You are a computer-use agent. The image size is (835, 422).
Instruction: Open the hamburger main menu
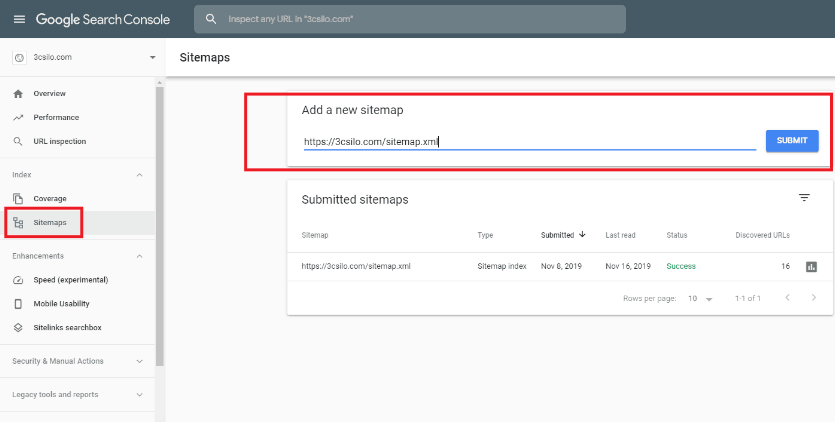pos(19,19)
